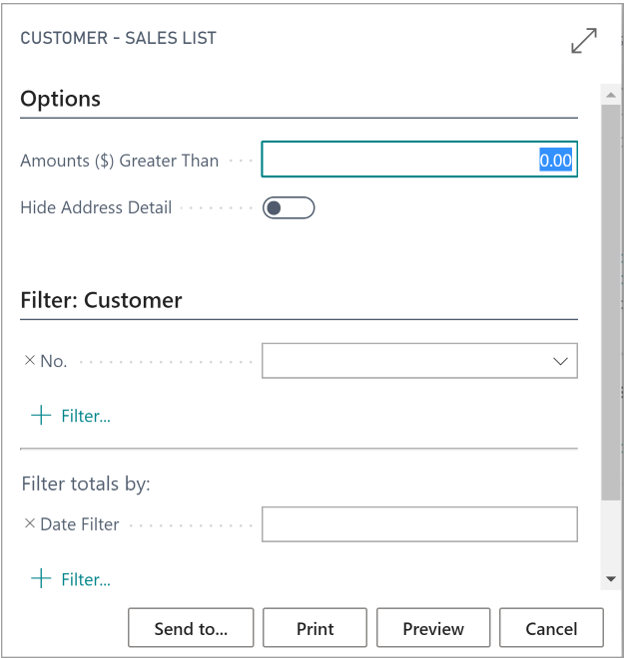Toggle Hide Address Detail switch
The image size is (627, 658).
click(289, 208)
